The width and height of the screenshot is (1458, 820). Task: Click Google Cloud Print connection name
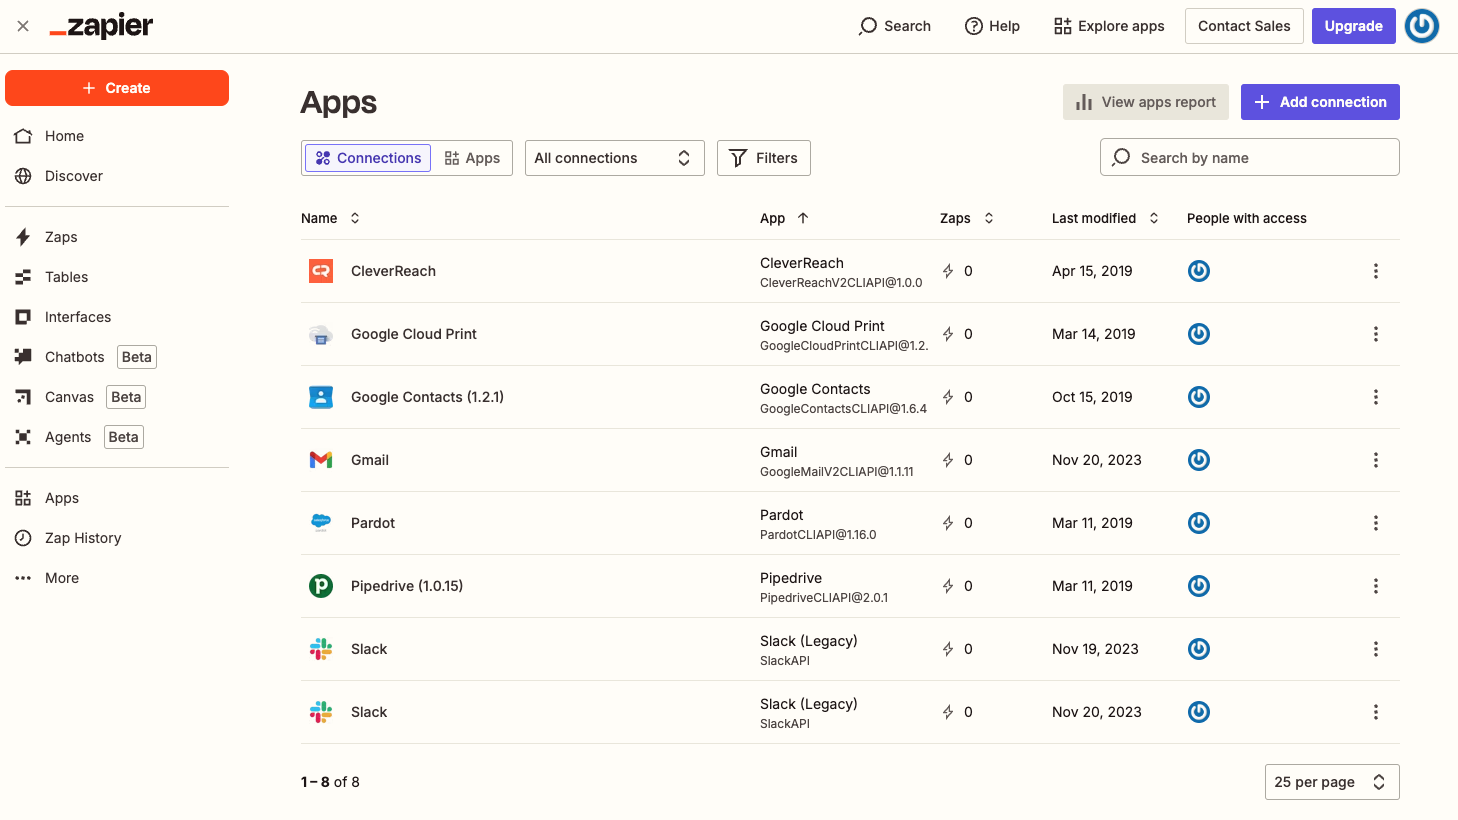coord(414,334)
